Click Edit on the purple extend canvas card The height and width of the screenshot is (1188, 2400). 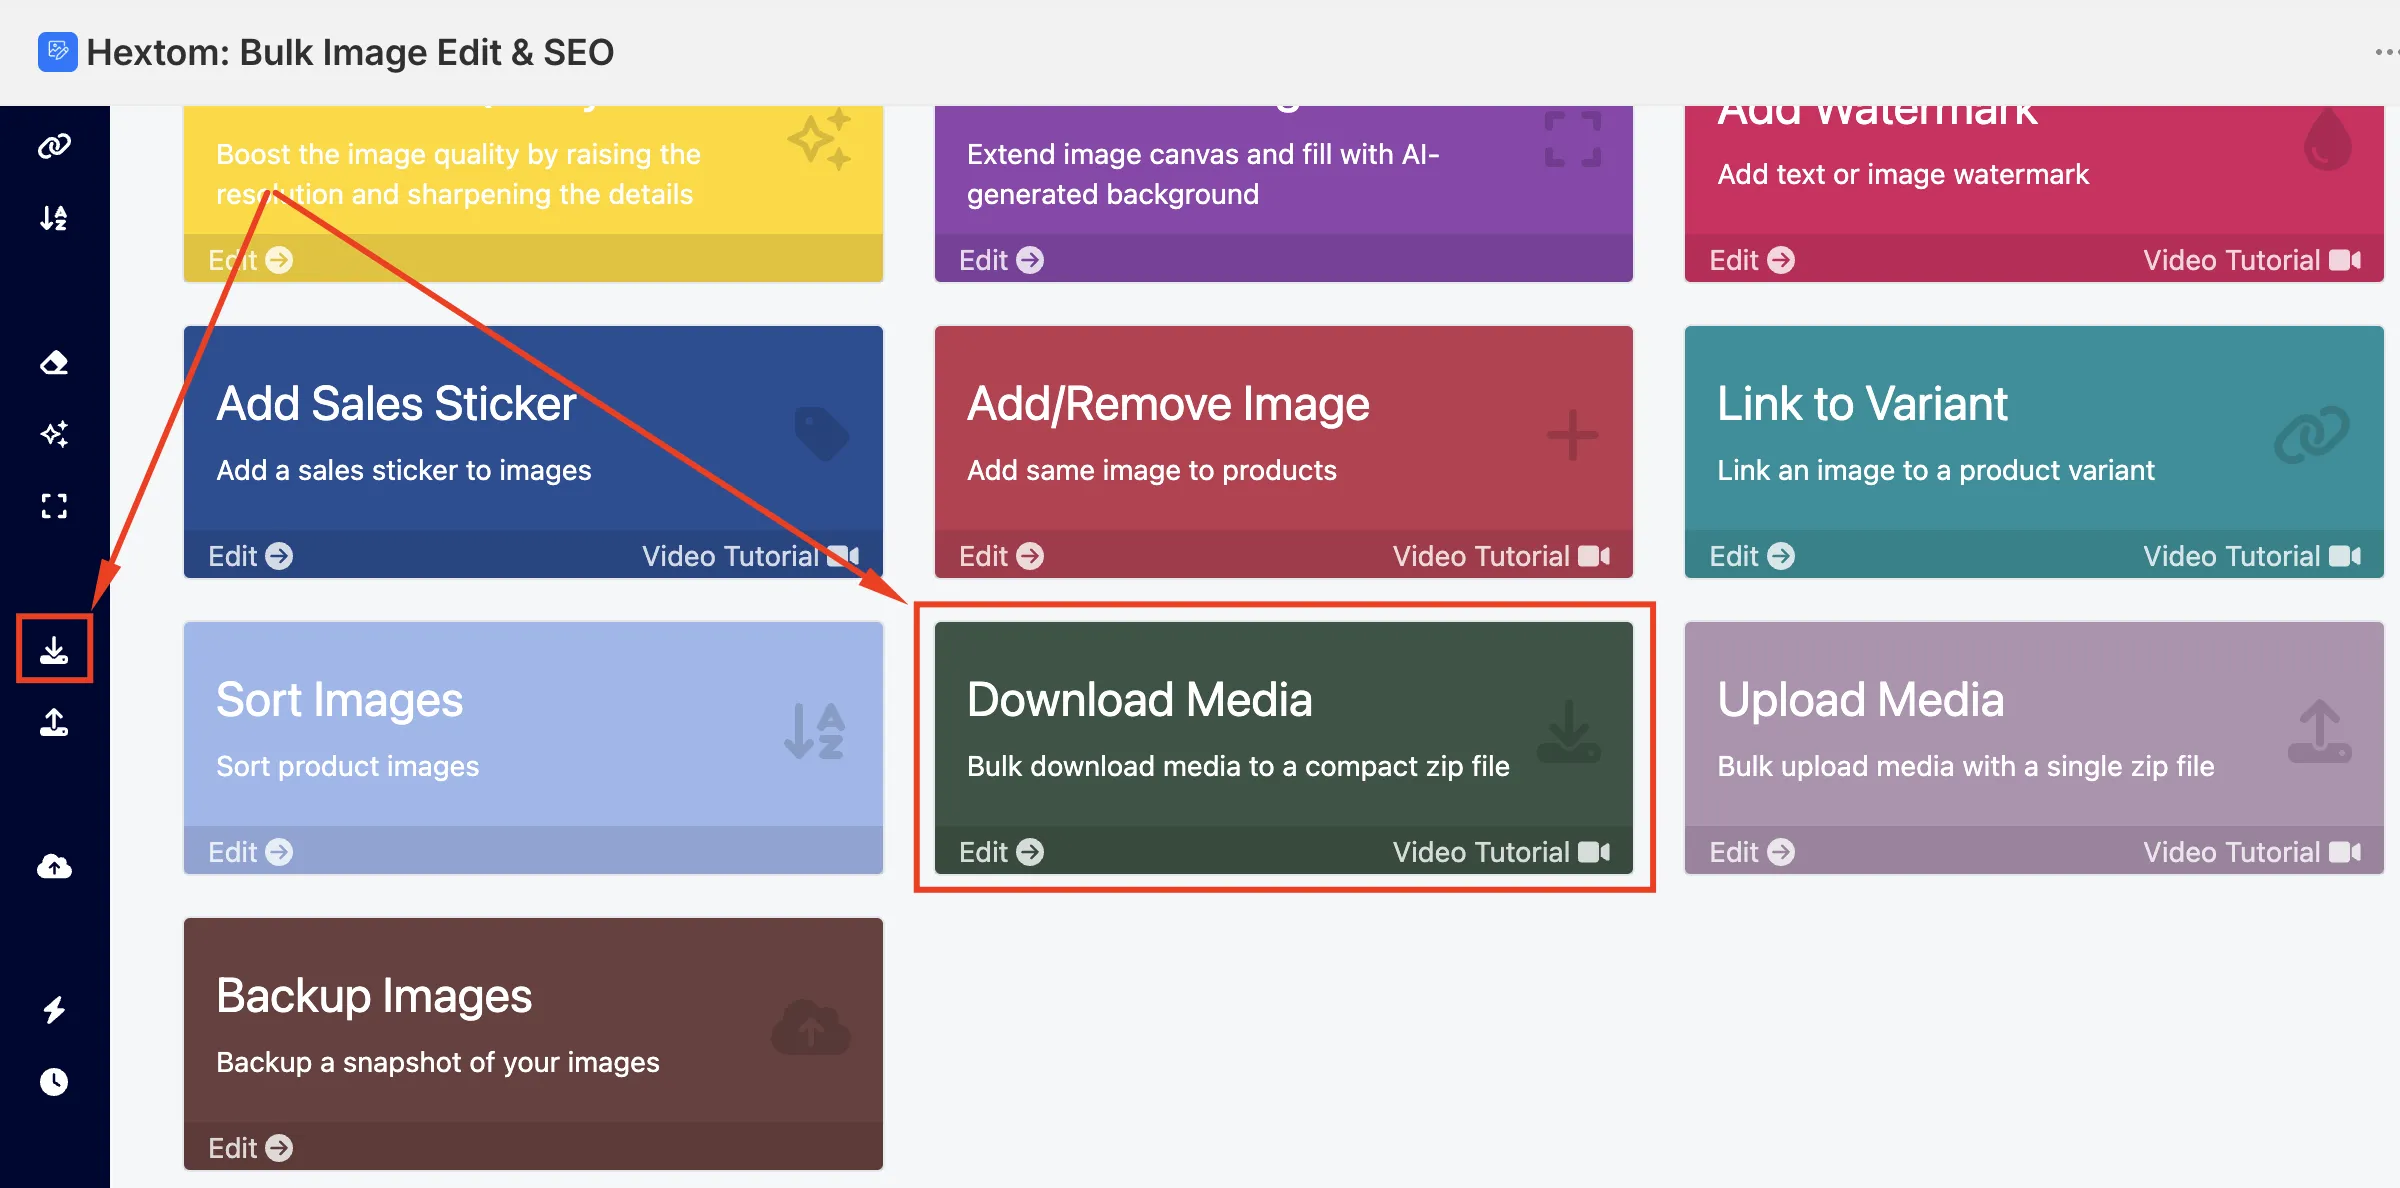tap(1001, 260)
